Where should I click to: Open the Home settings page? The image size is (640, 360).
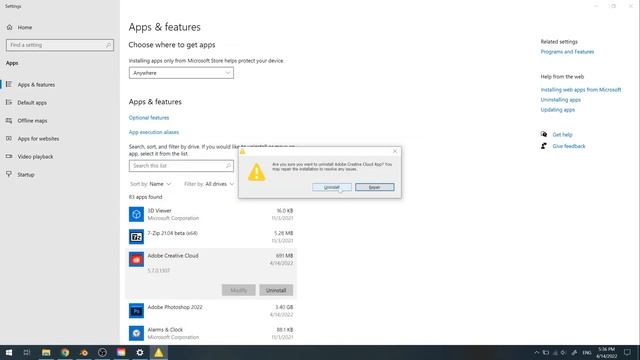24,27
